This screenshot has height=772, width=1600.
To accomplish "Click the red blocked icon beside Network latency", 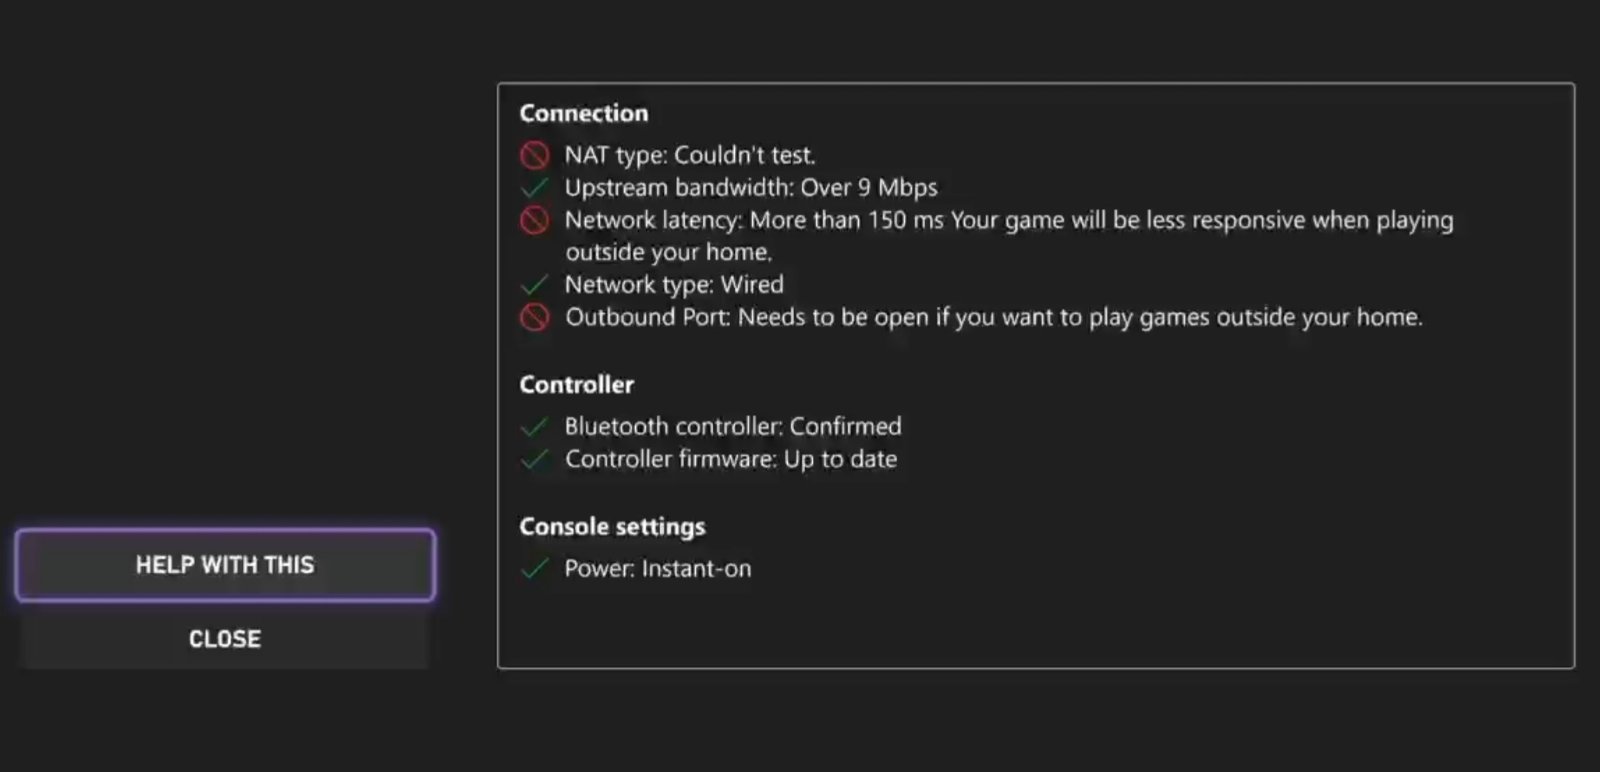I will 535,220.
